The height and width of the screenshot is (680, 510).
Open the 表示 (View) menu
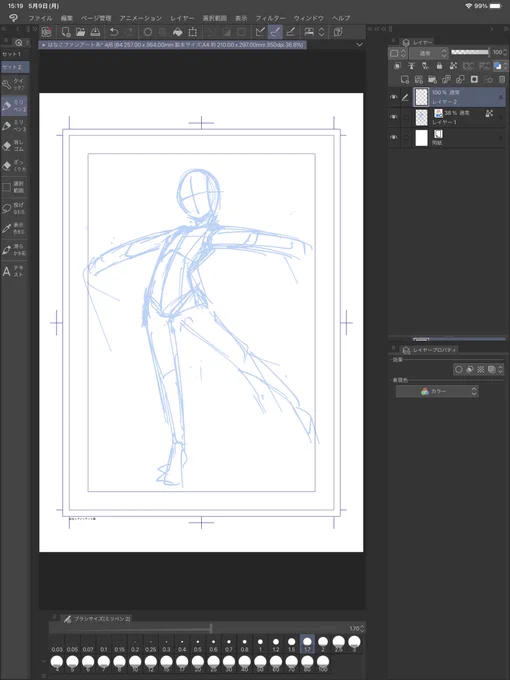(x=241, y=18)
